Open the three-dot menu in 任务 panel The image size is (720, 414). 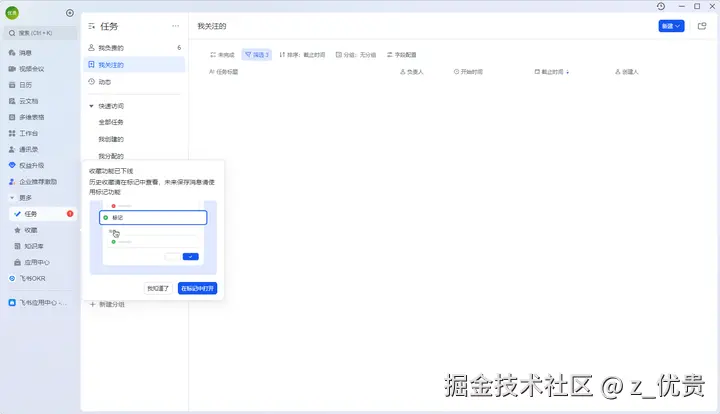175,26
